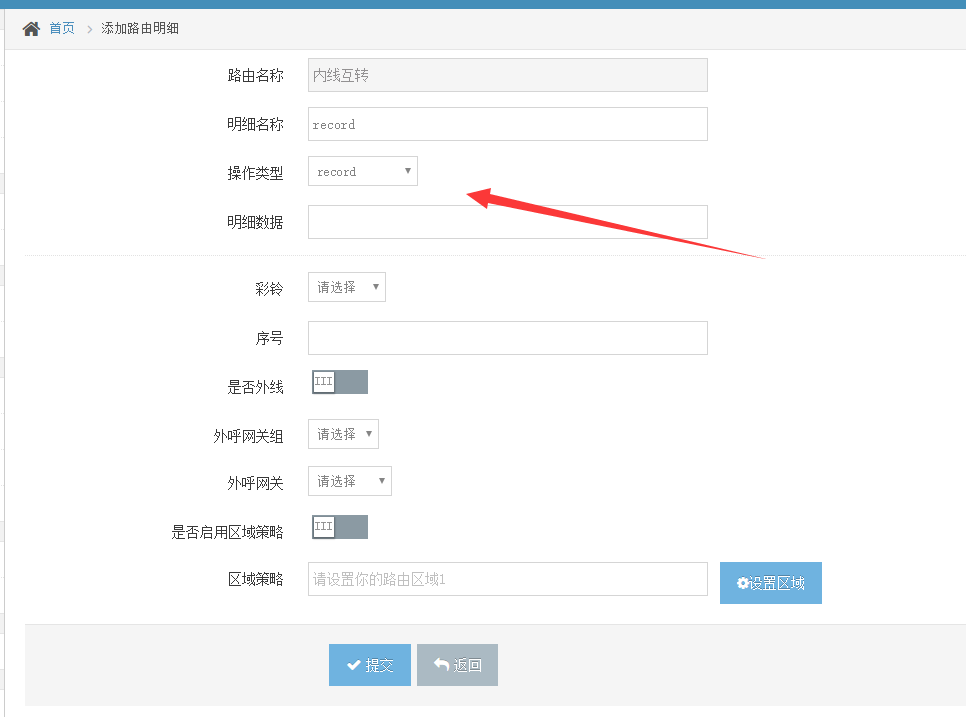Click into the 明细数据 text field
The width and height of the screenshot is (966, 717).
(x=507, y=222)
